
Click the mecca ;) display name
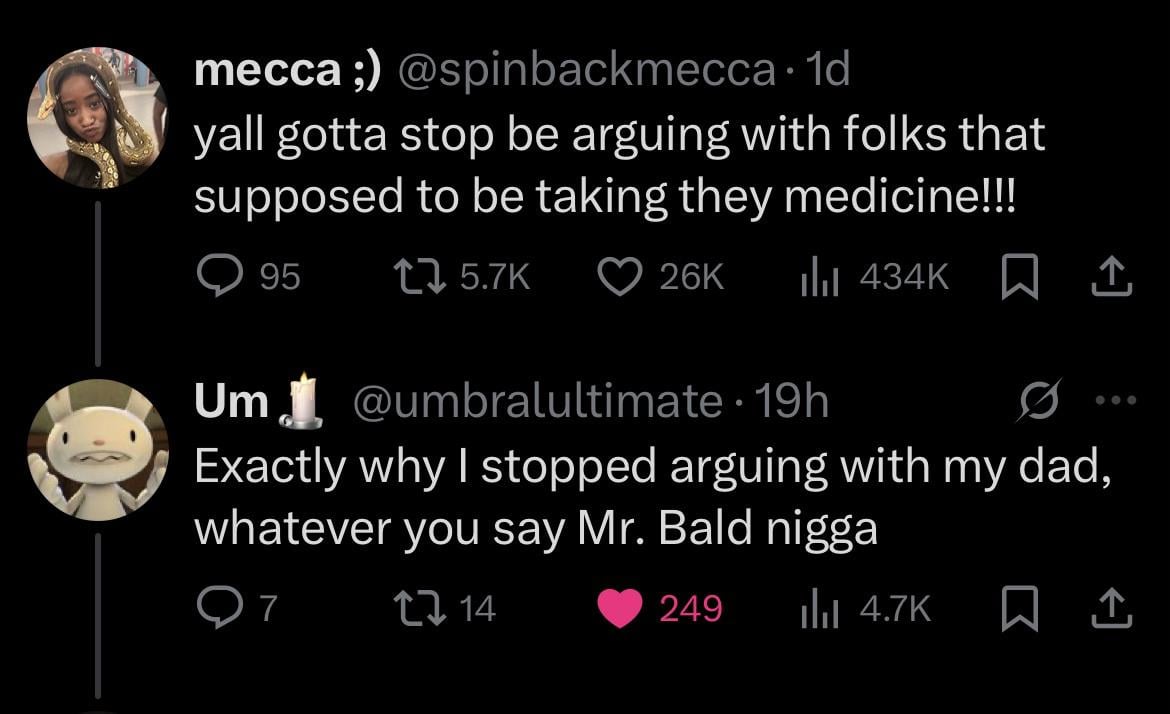tap(287, 69)
